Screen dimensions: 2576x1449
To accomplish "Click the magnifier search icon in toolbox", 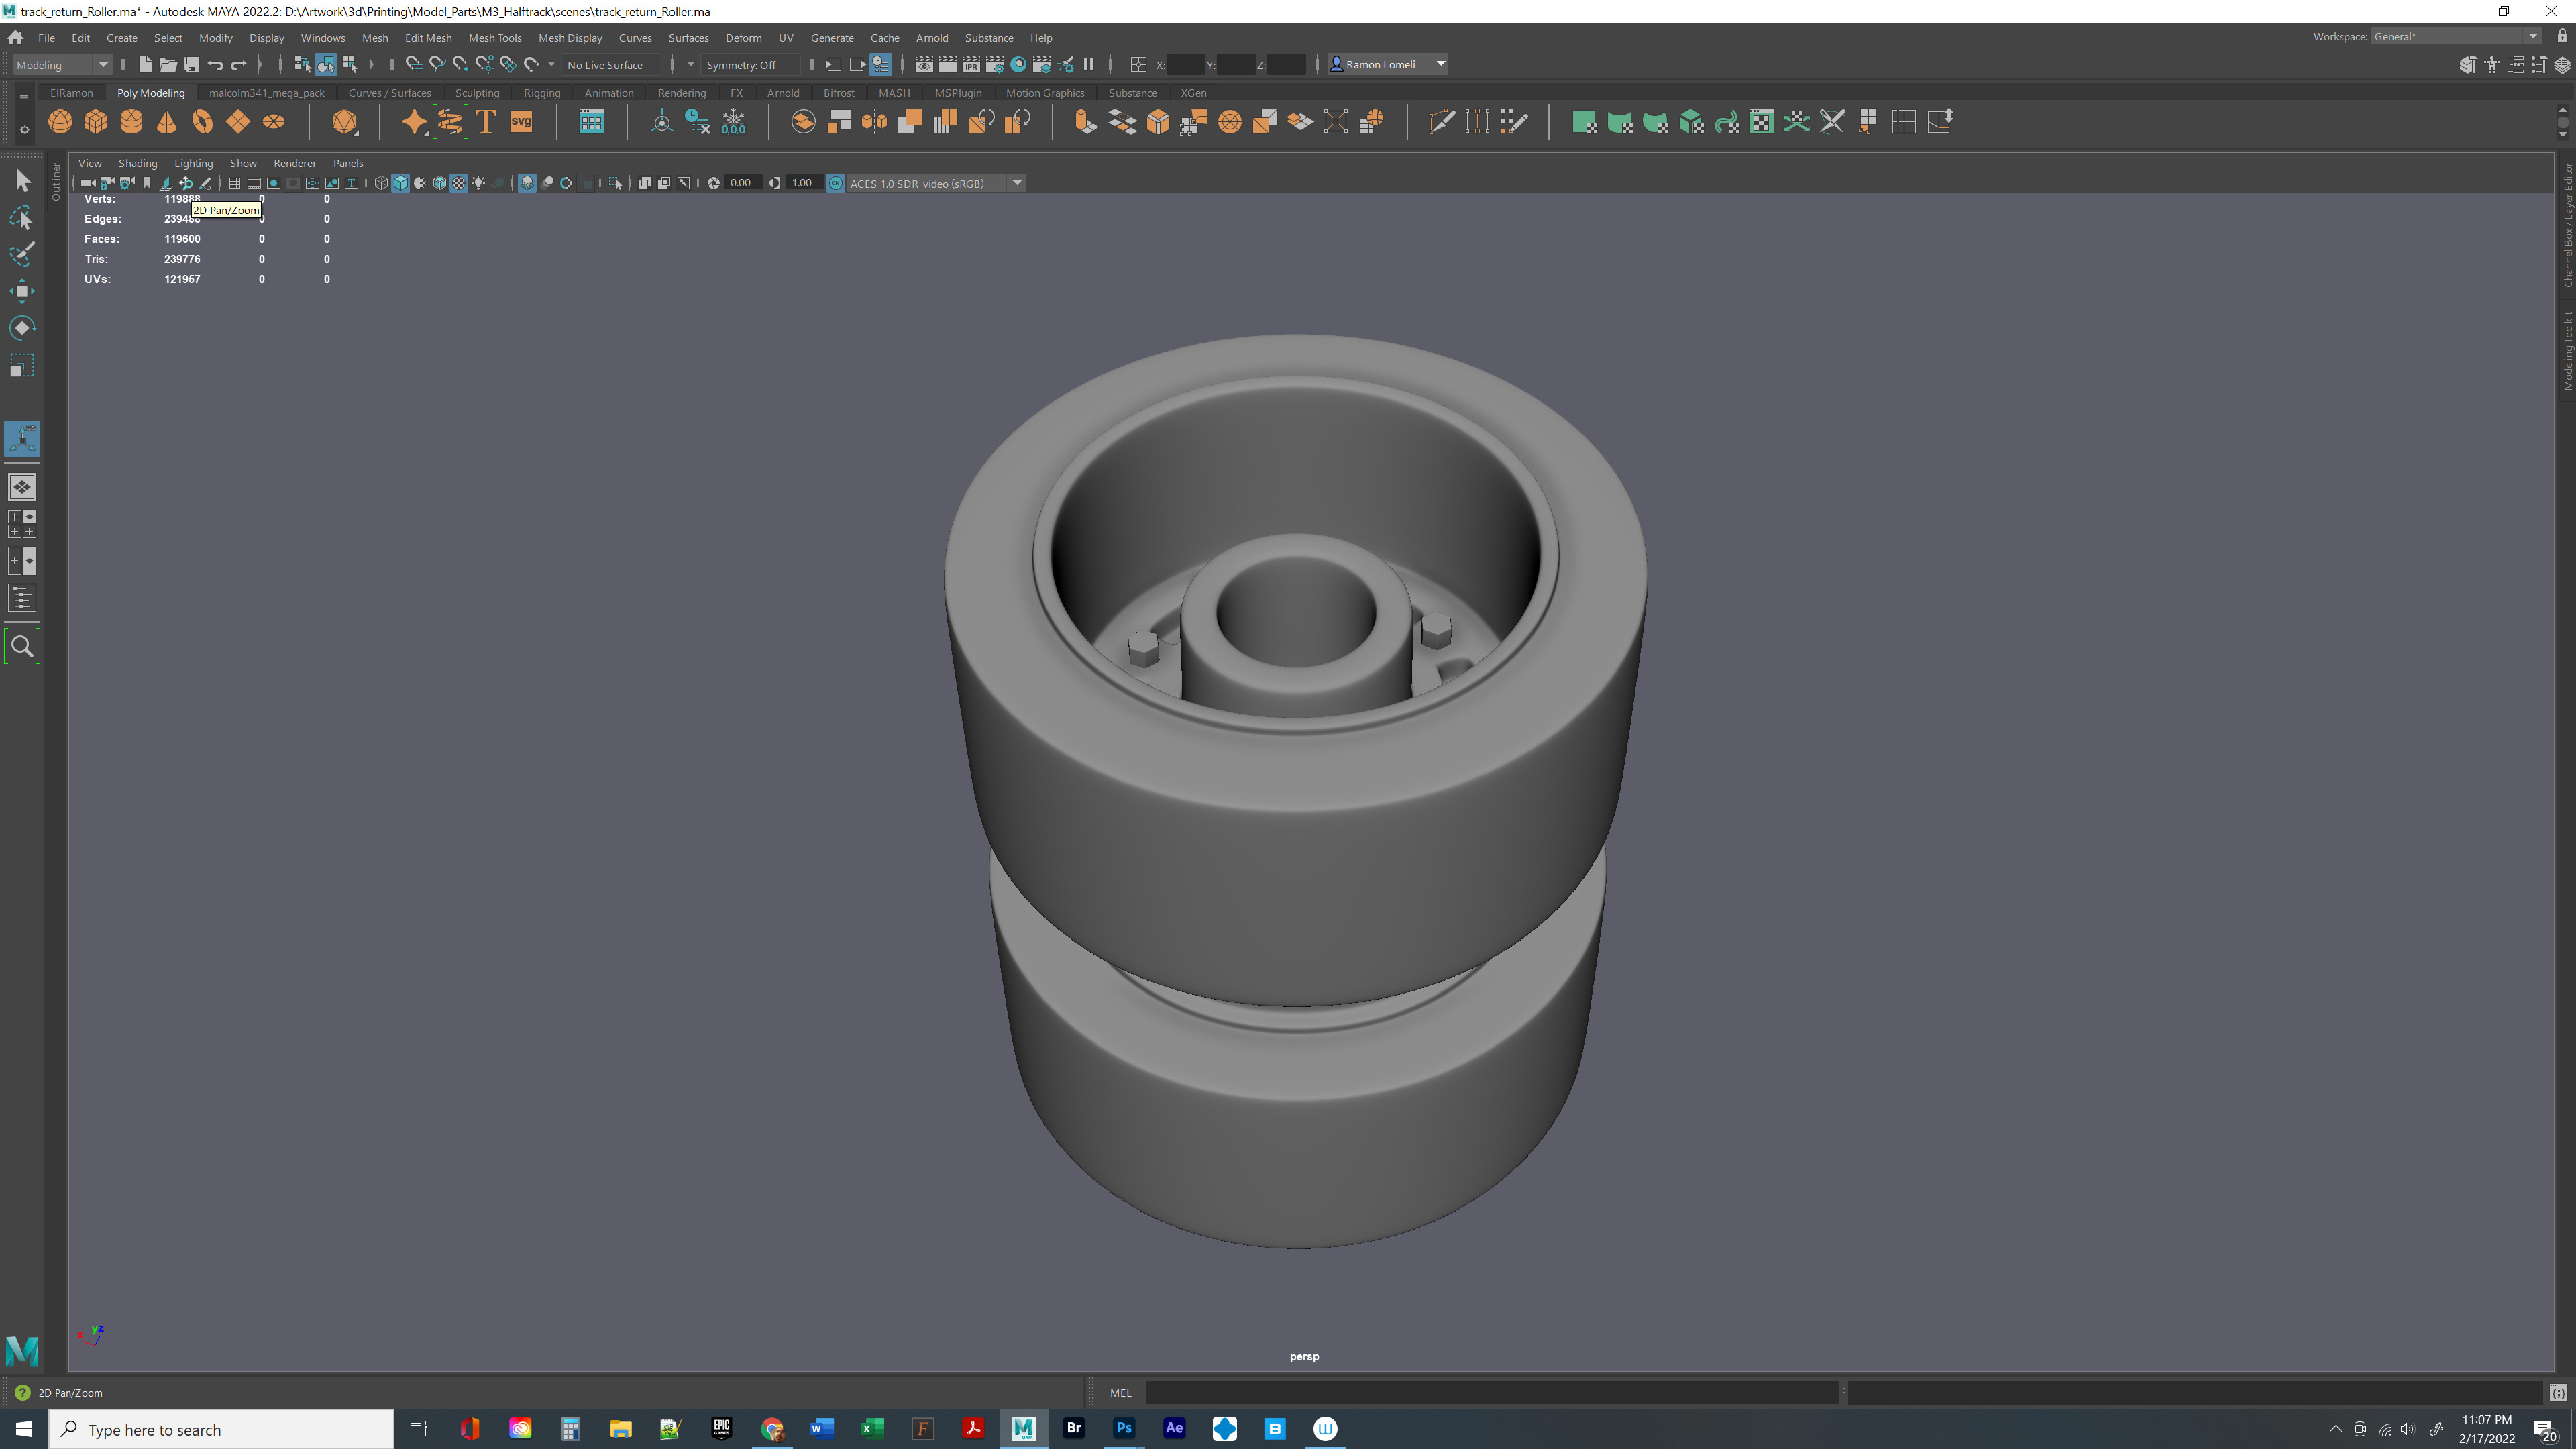I will 22,647.
